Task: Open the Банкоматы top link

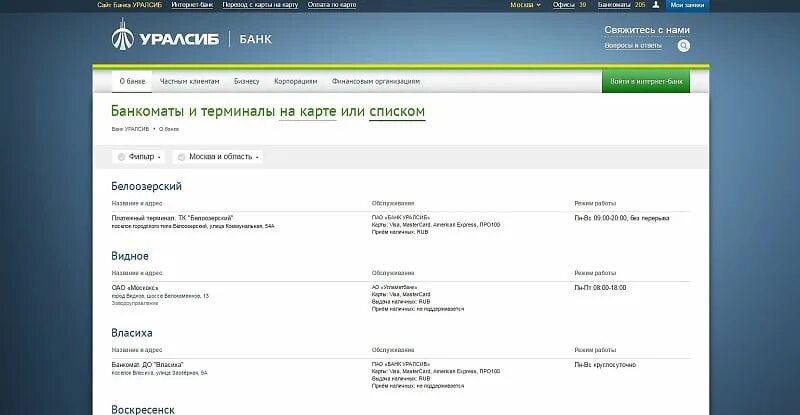Action: point(614,5)
